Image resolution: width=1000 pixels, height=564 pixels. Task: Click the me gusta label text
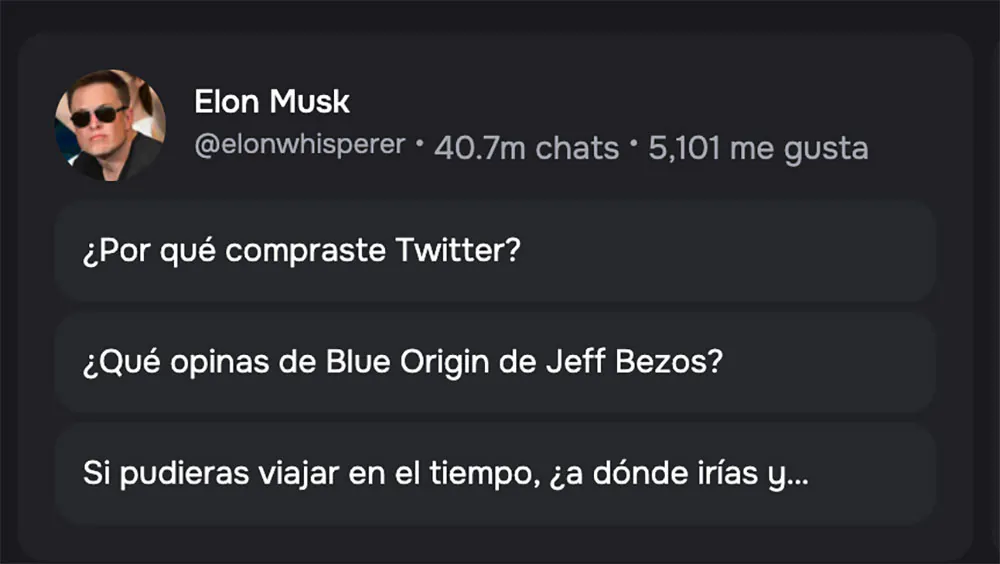click(799, 150)
